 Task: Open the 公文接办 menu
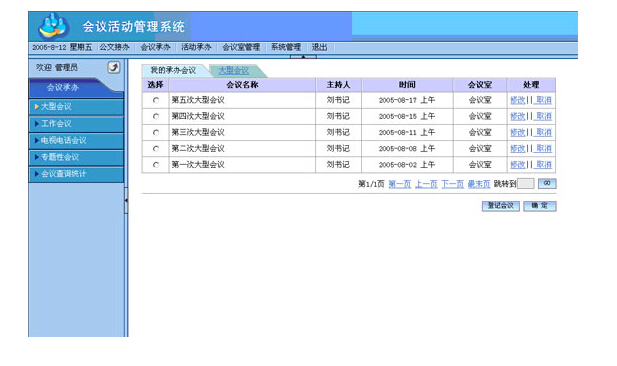(x=115, y=47)
